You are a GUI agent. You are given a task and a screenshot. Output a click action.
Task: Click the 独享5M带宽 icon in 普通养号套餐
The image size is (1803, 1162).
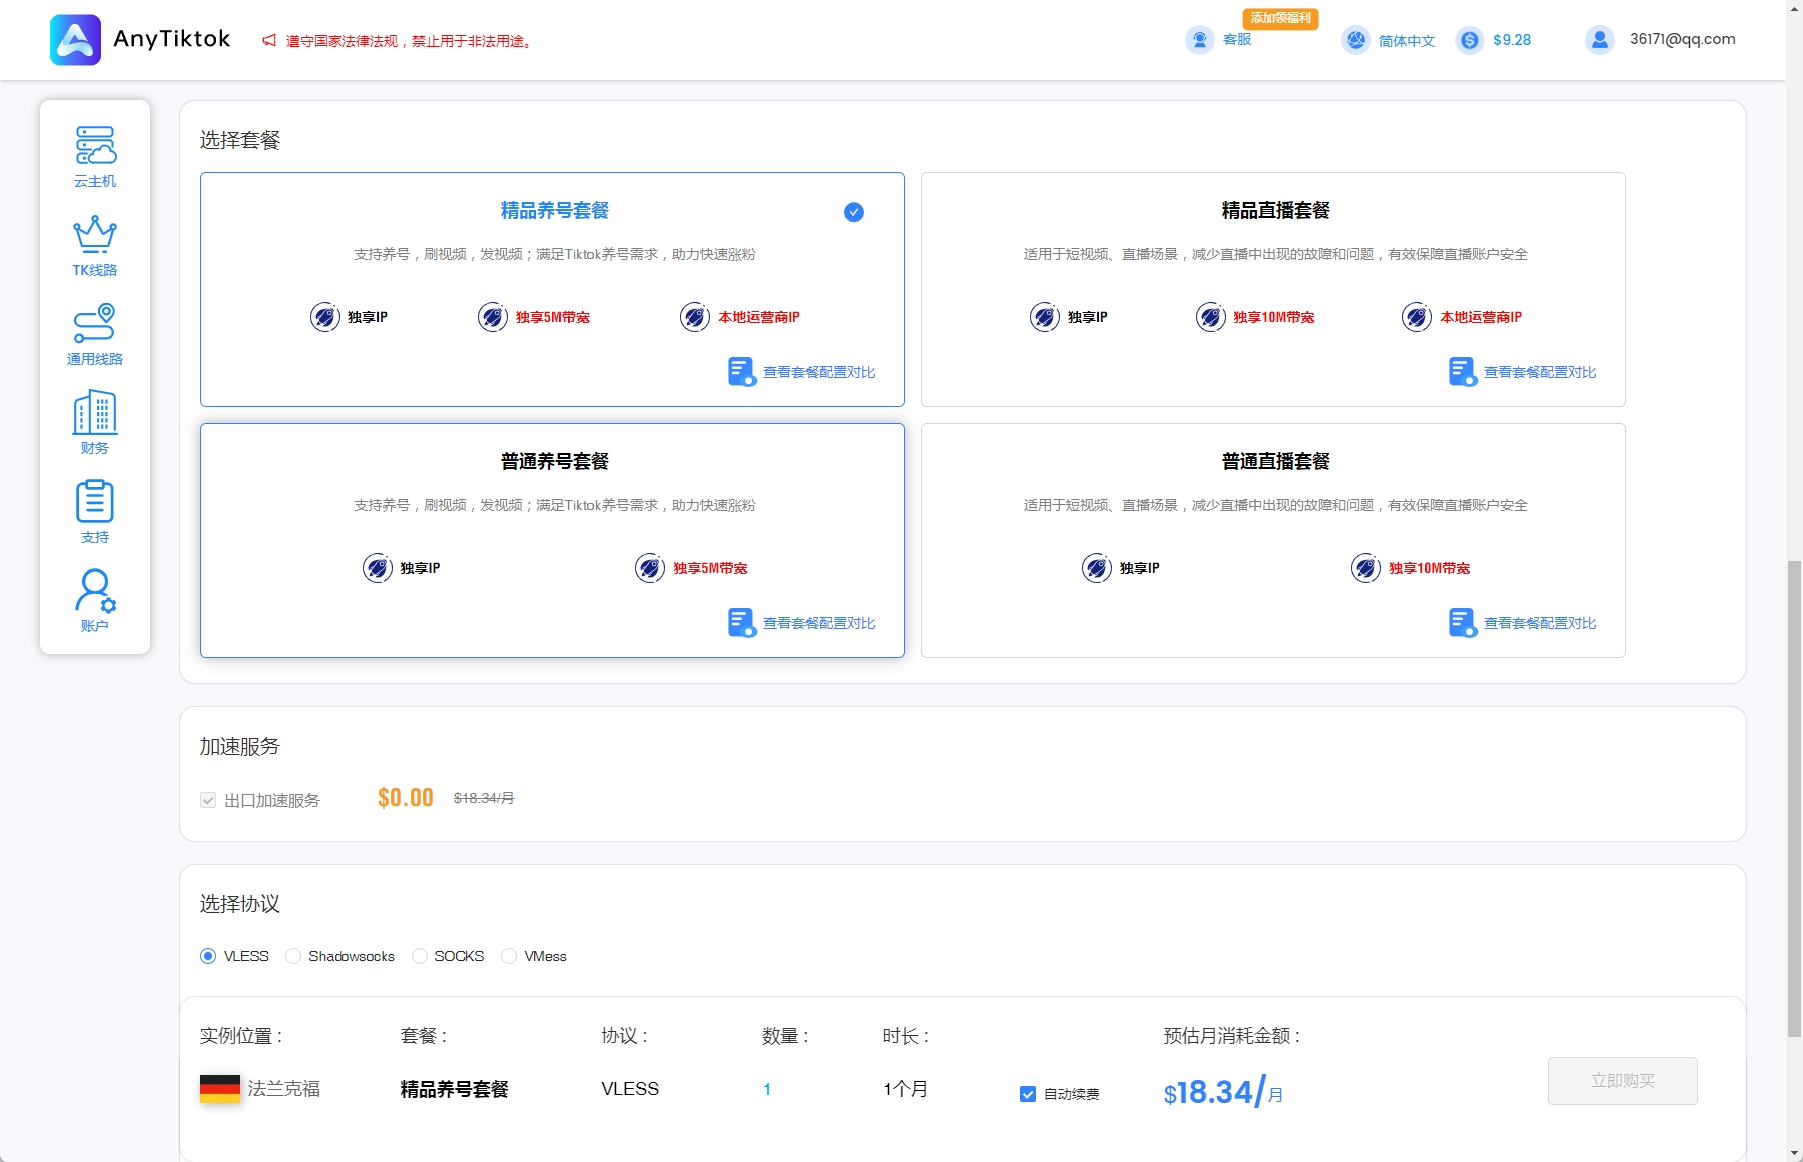click(x=650, y=568)
